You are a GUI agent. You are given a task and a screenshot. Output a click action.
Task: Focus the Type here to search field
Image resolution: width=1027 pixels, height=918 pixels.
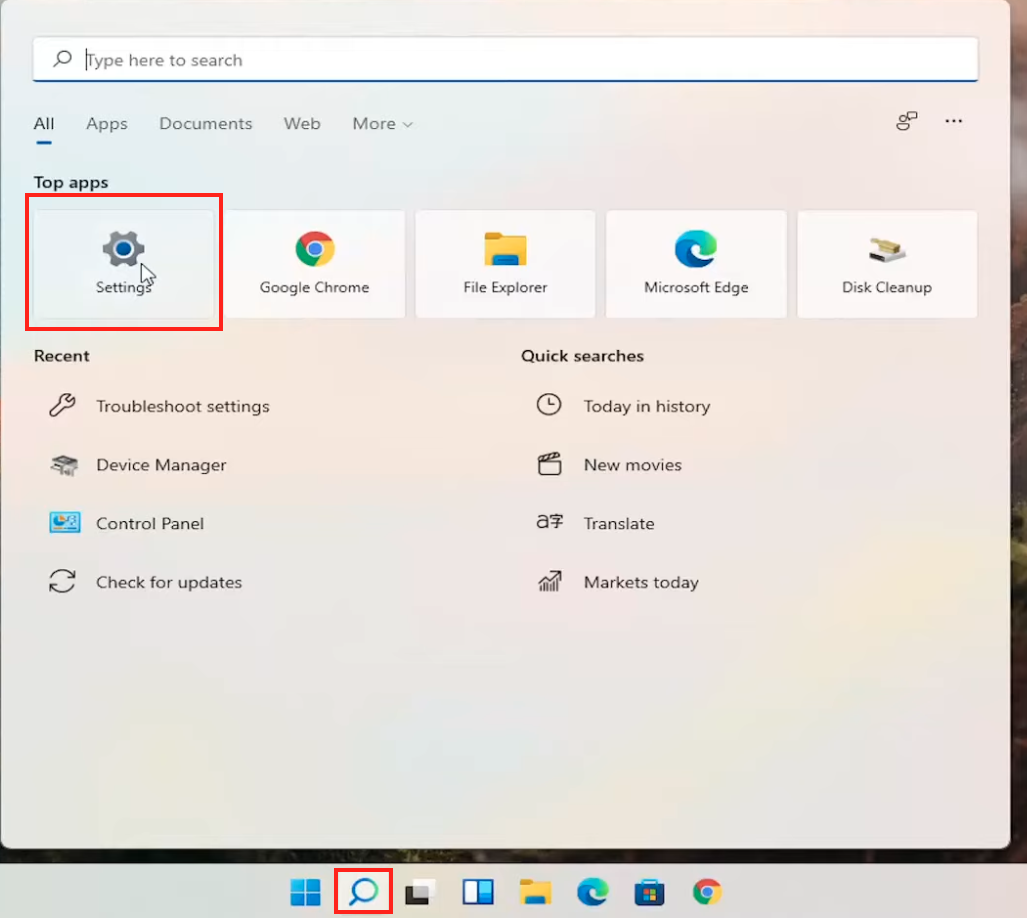505,60
